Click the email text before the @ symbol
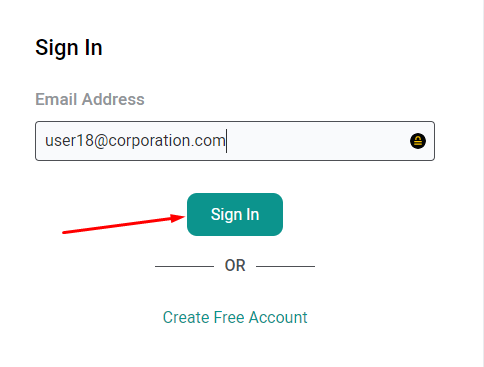The width and height of the screenshot is (484, 367). pos(69,141)
